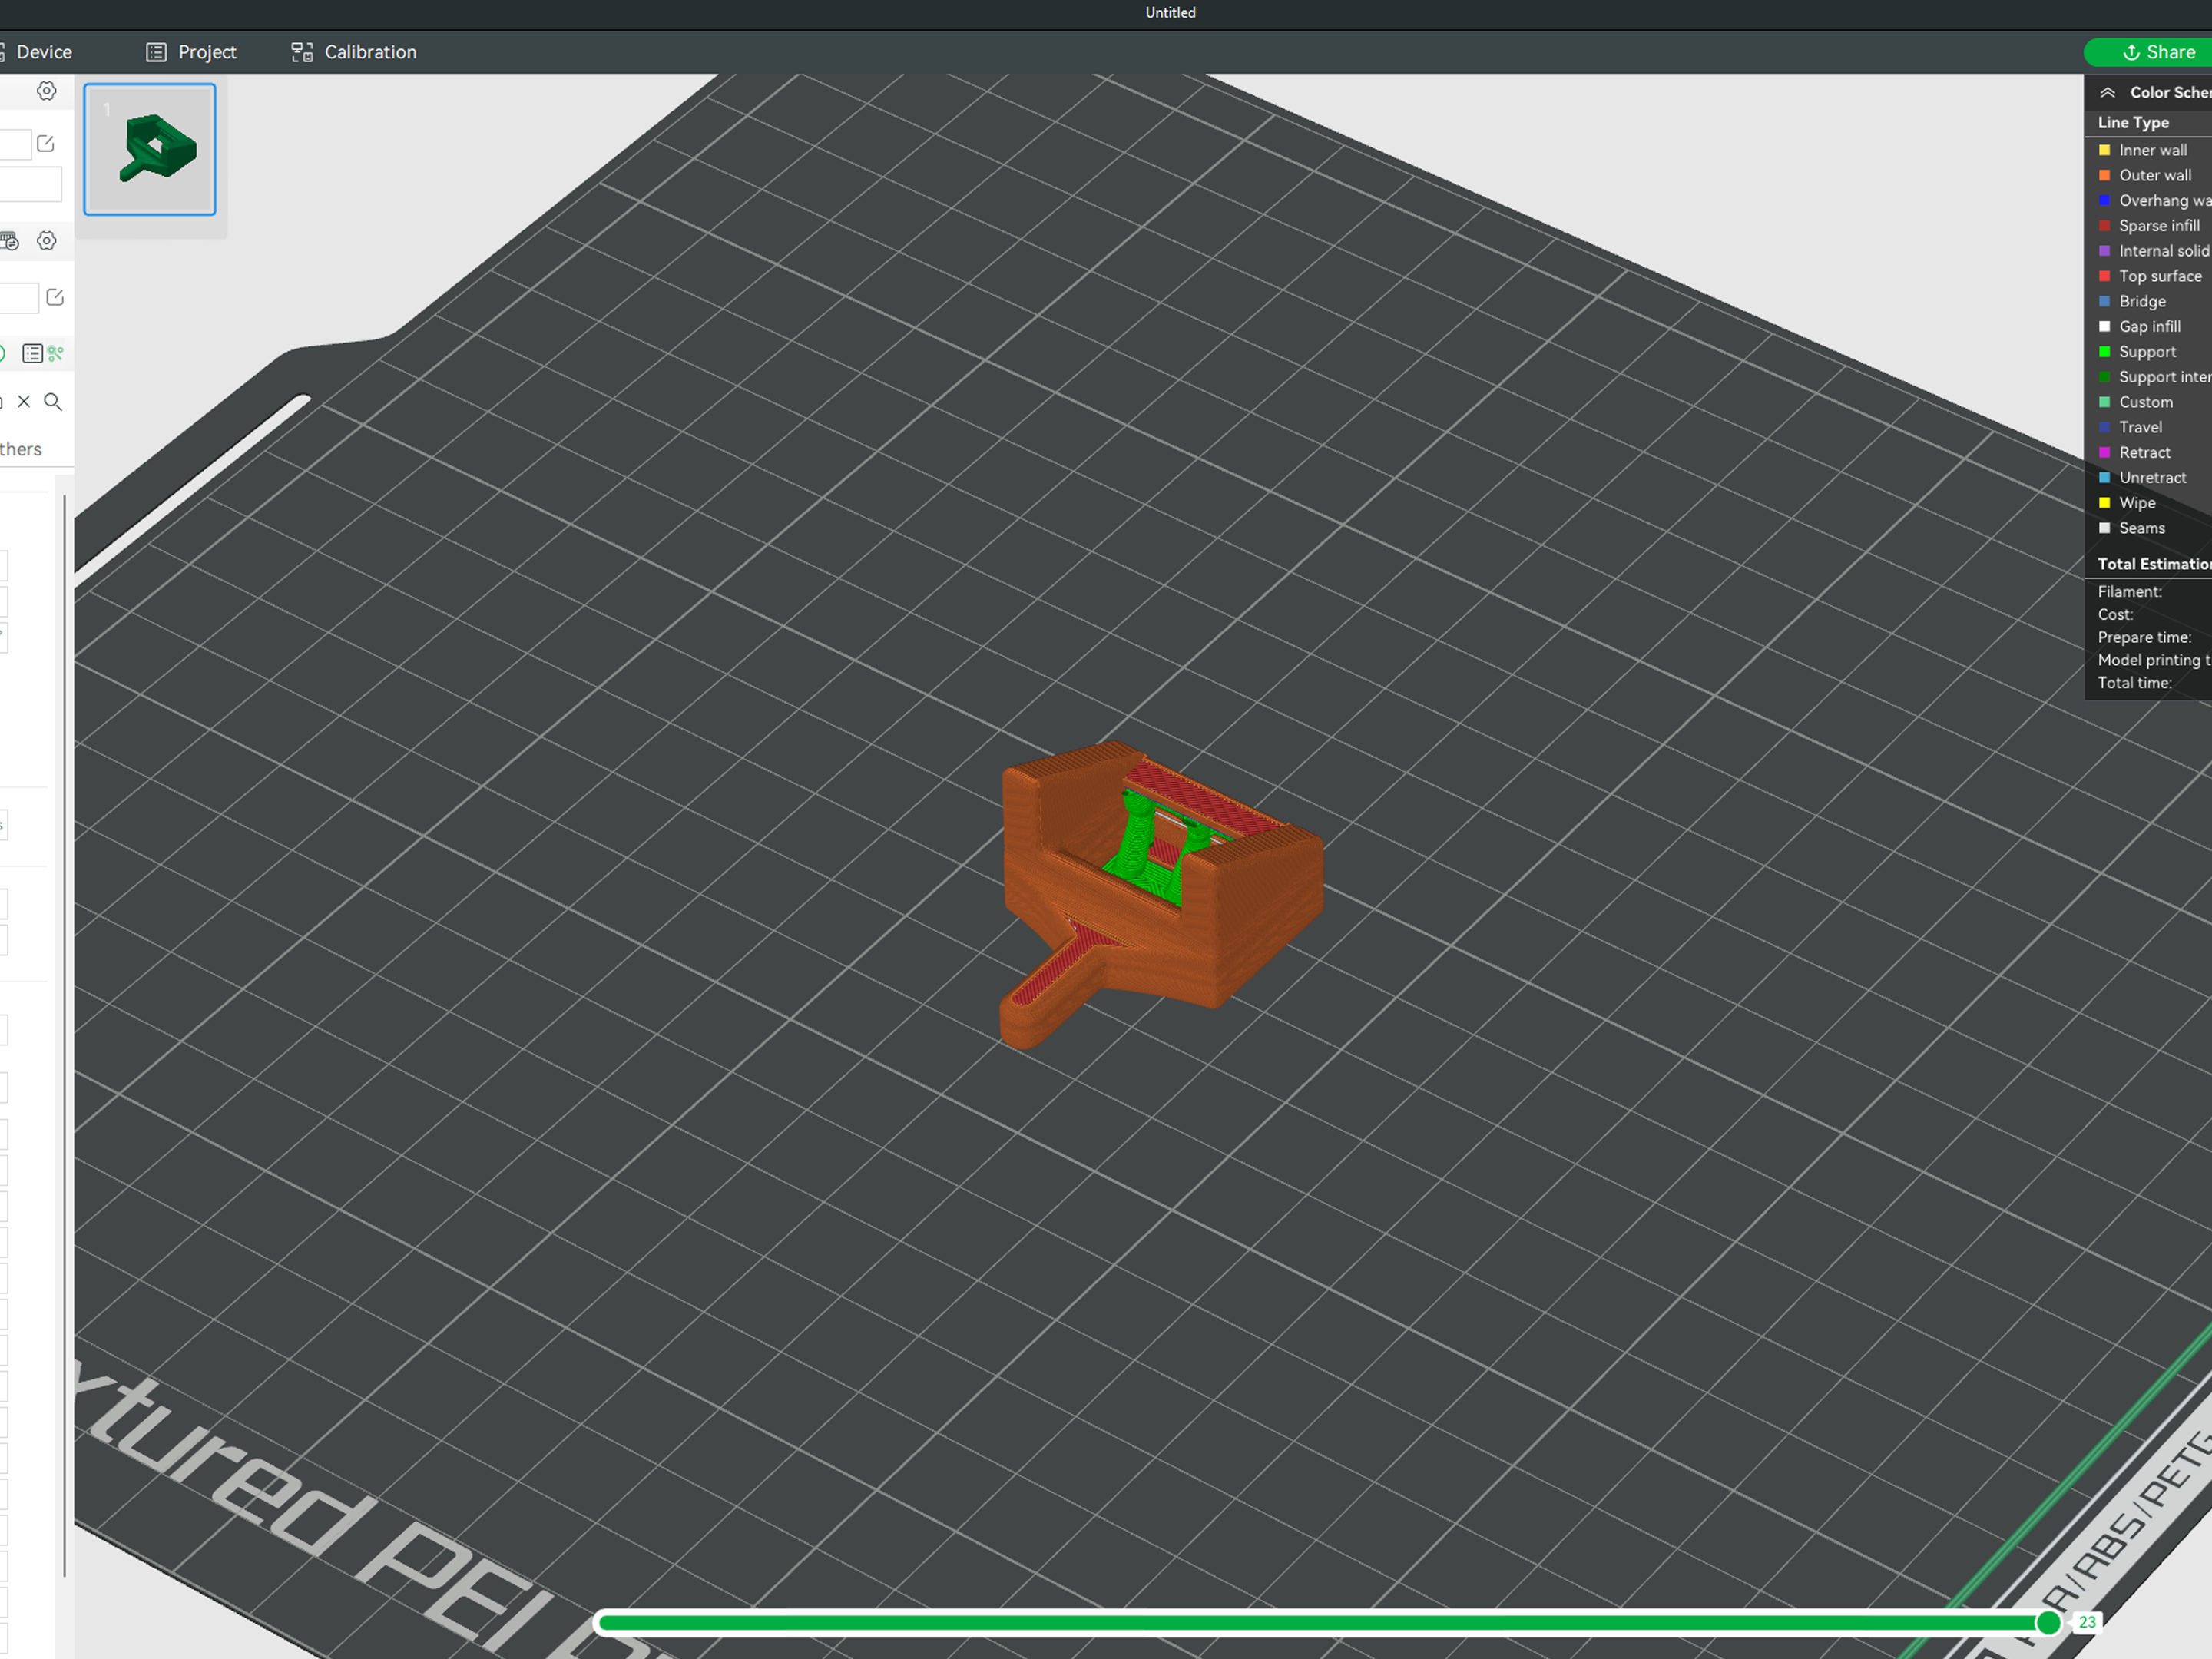Image resolution: width=2212 pixels, height=1659 pixels.
Task: Open printer settings gear at top
Action: (46, 91)
